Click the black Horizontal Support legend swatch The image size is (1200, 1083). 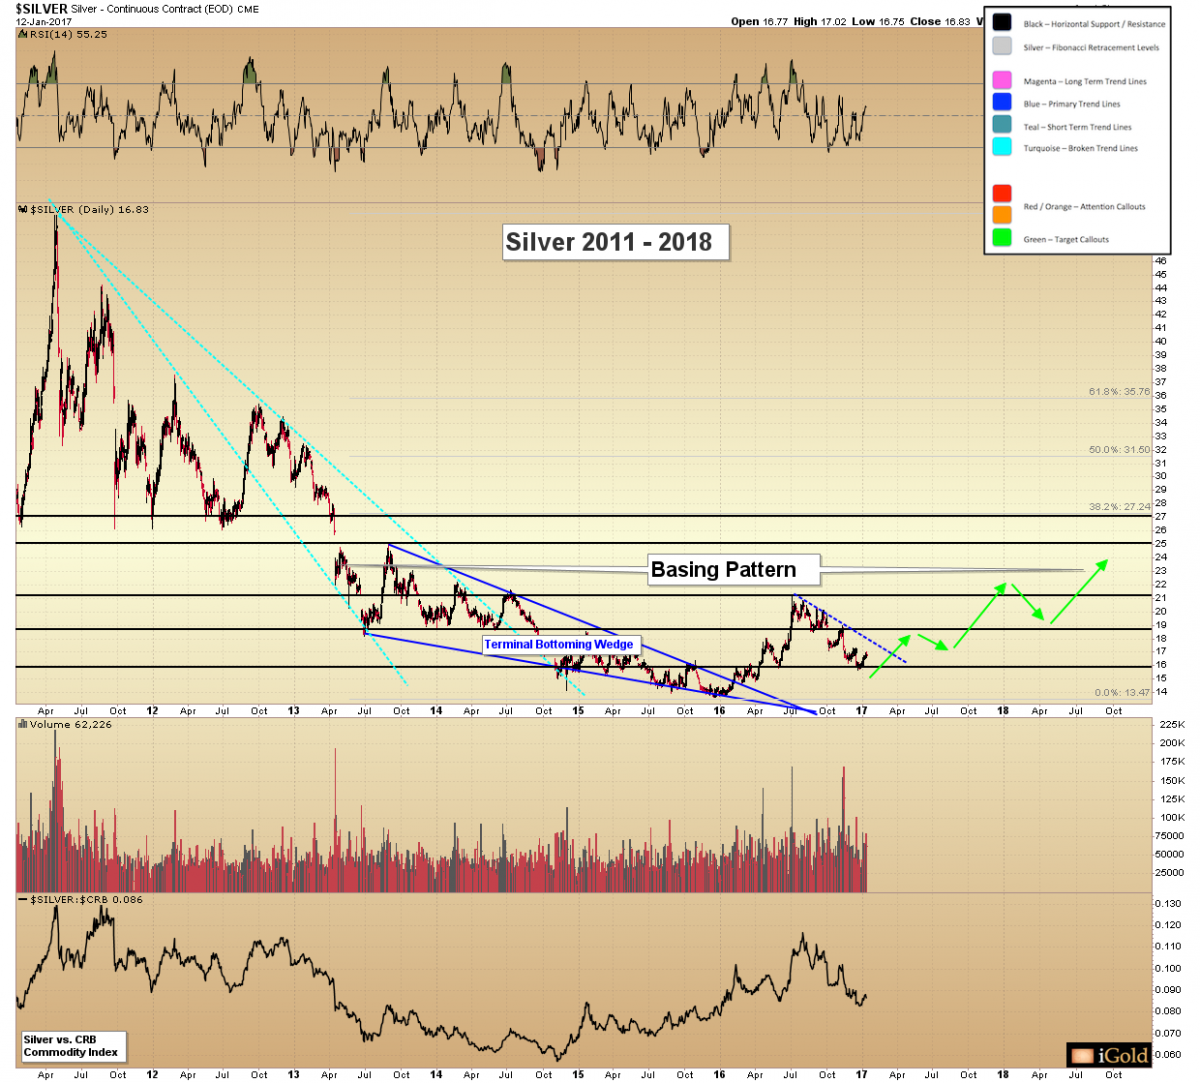tap(1002, 23)
